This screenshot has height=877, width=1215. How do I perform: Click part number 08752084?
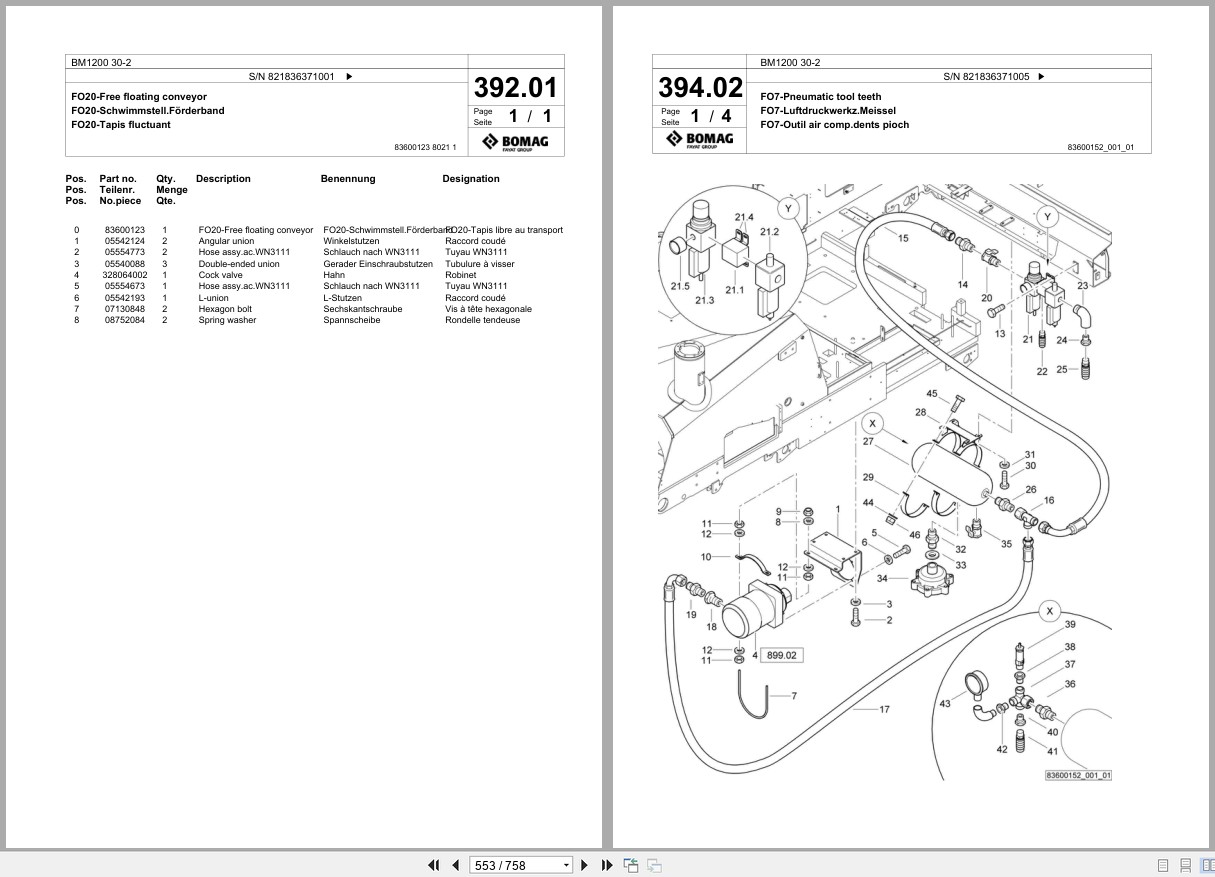(x=124, y=320)
